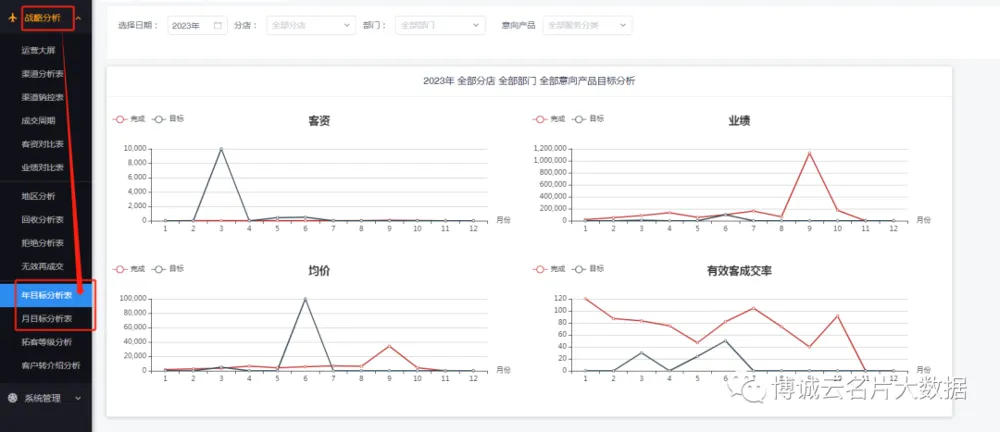The height and width of the screenshot is (432, 1000).
Task: Toggle 目标 legend in the 有效客成交率 chart
Action: tap(587, 268)
